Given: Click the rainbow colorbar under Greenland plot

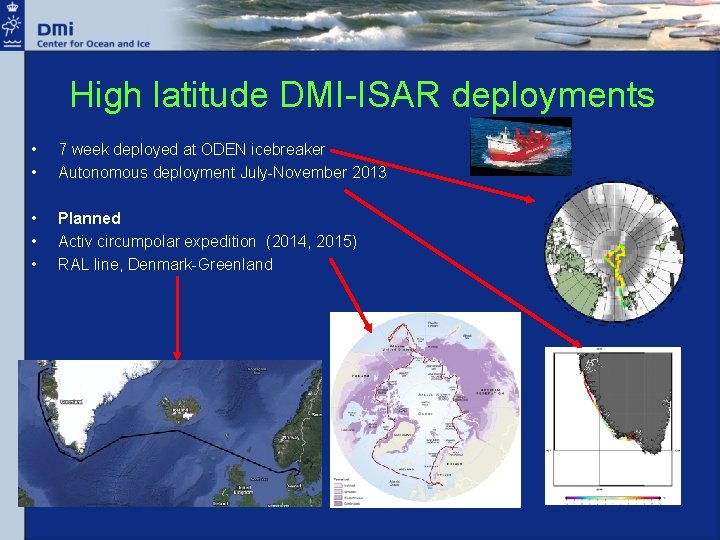Looking at the screenshot, I should coord(613,497).
